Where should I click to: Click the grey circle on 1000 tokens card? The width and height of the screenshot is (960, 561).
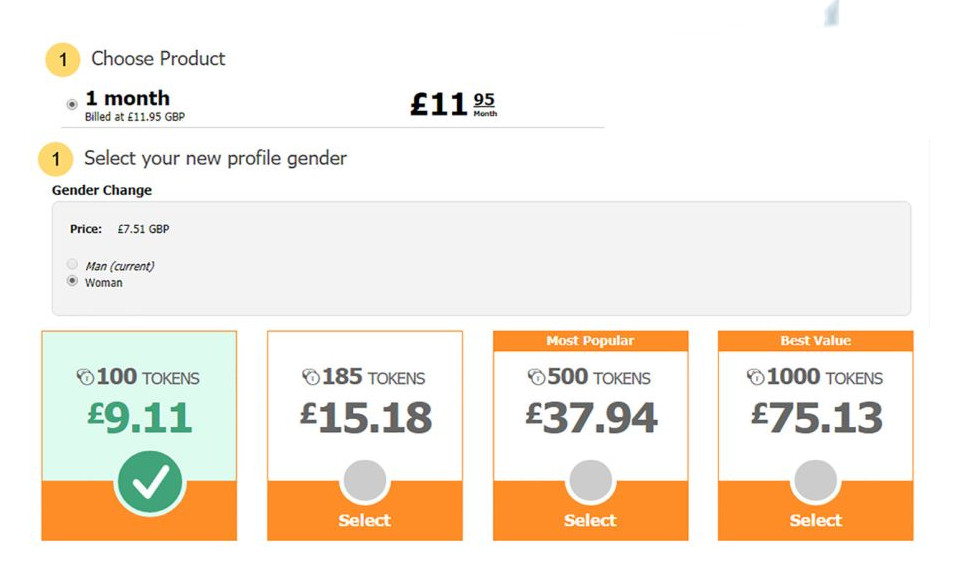(x=815, y=482)
